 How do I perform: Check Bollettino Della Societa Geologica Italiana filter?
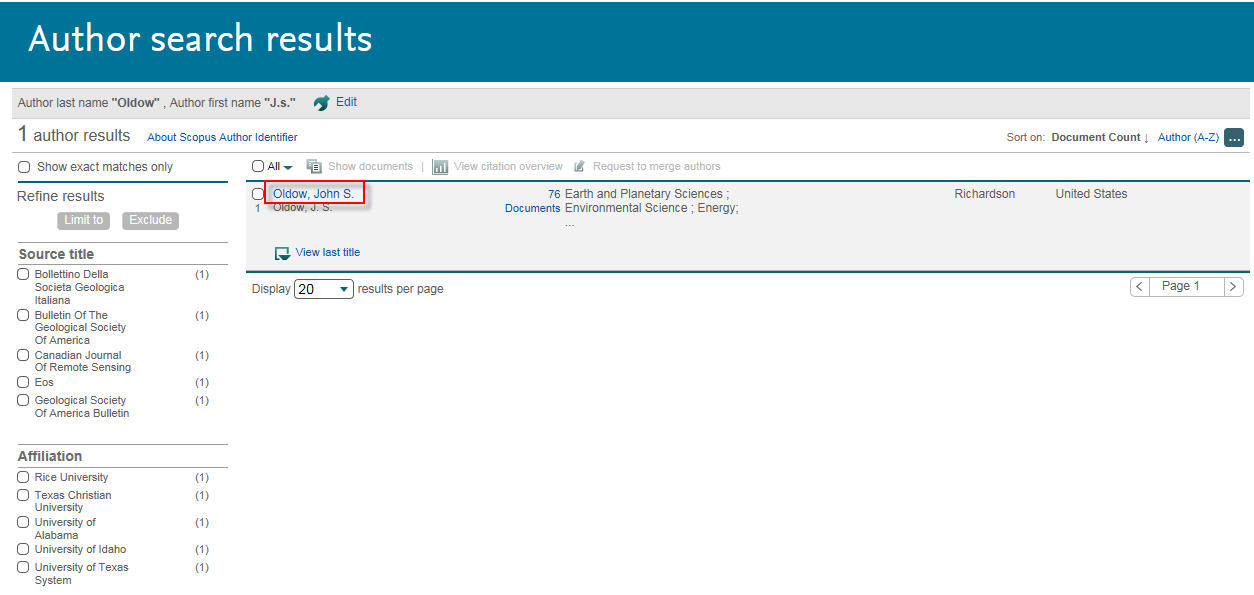point(23,274)
